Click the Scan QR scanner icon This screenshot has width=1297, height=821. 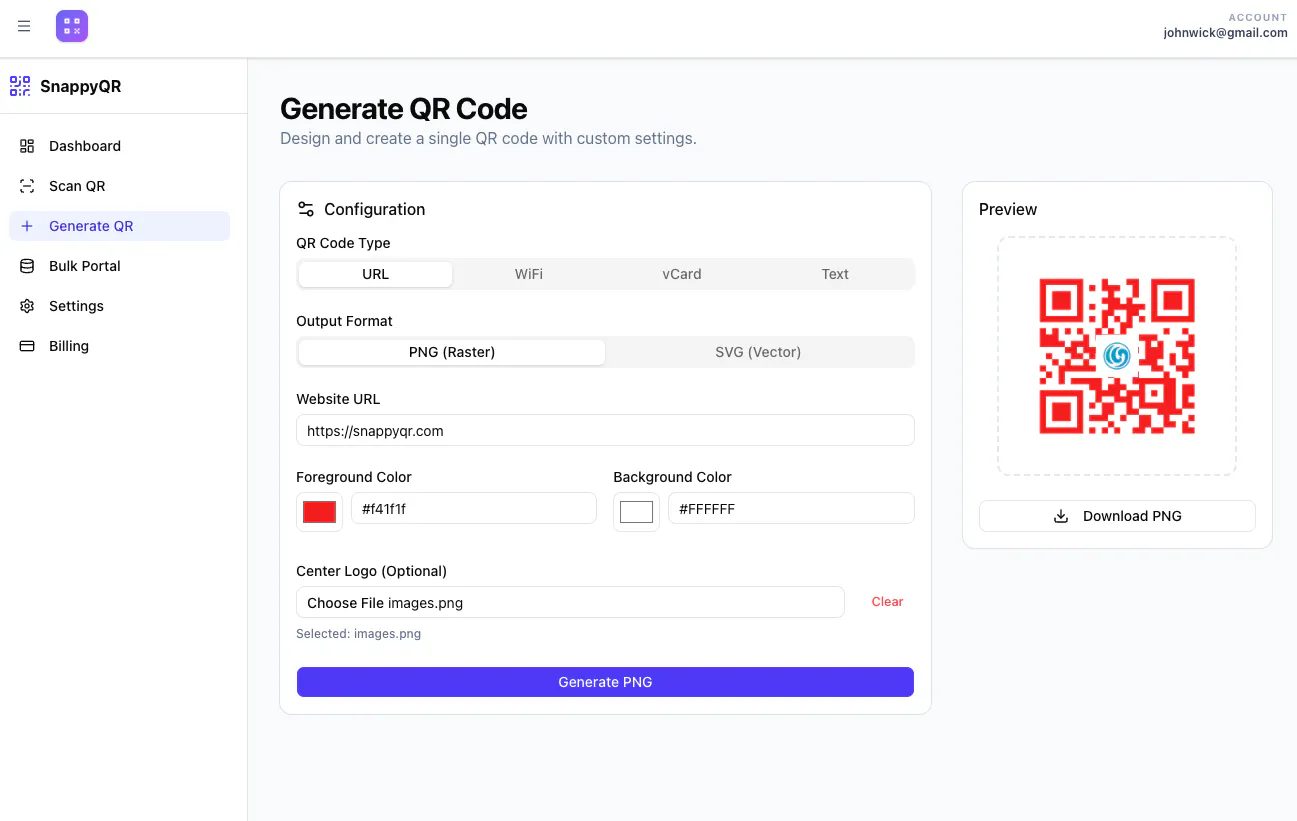(27, 186)
